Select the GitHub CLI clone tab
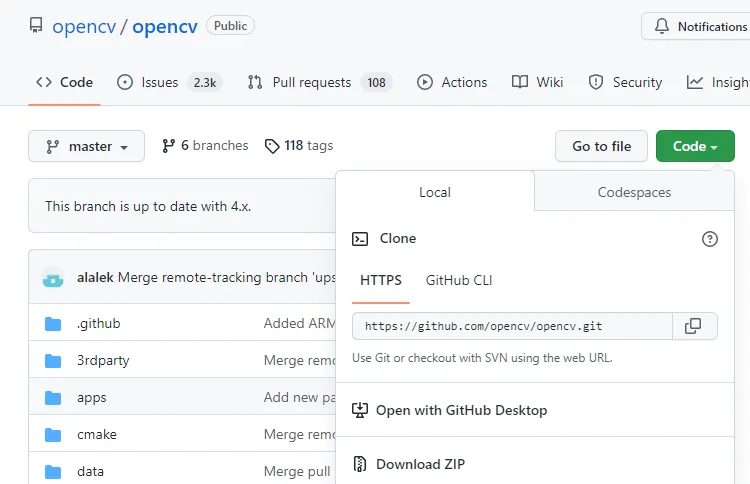 click(459, 281)
